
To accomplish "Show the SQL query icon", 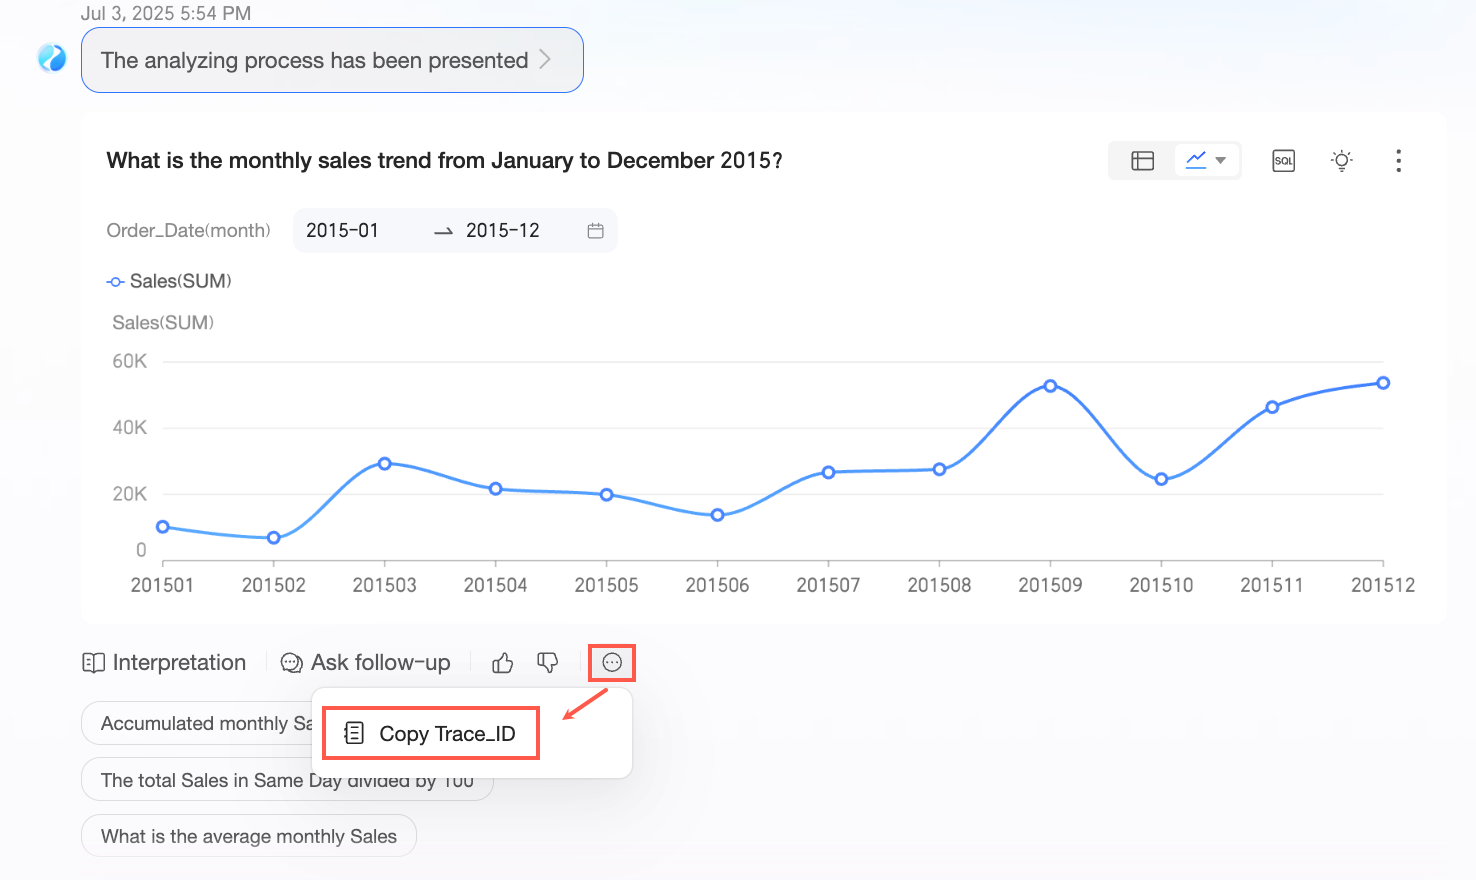I will [x=1283, y=161].
